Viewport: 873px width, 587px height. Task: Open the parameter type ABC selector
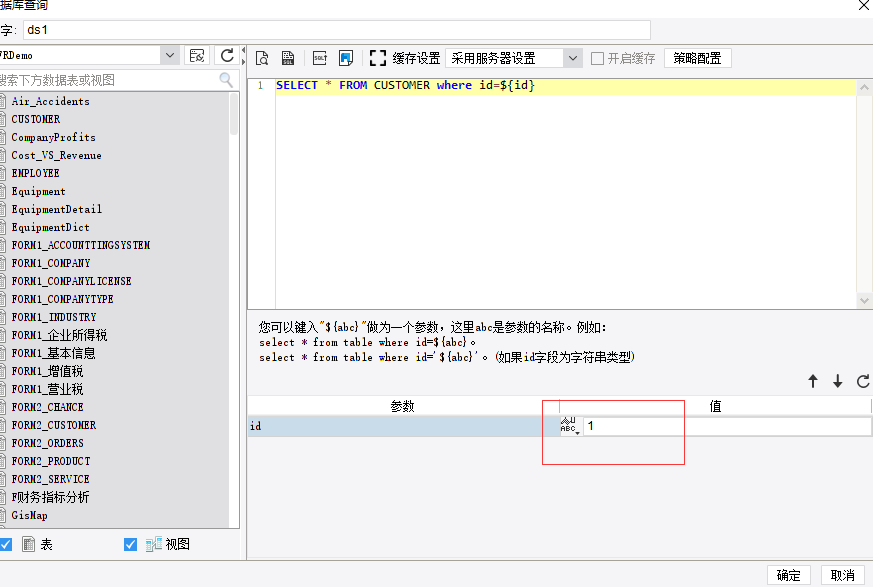pos(570,425)
